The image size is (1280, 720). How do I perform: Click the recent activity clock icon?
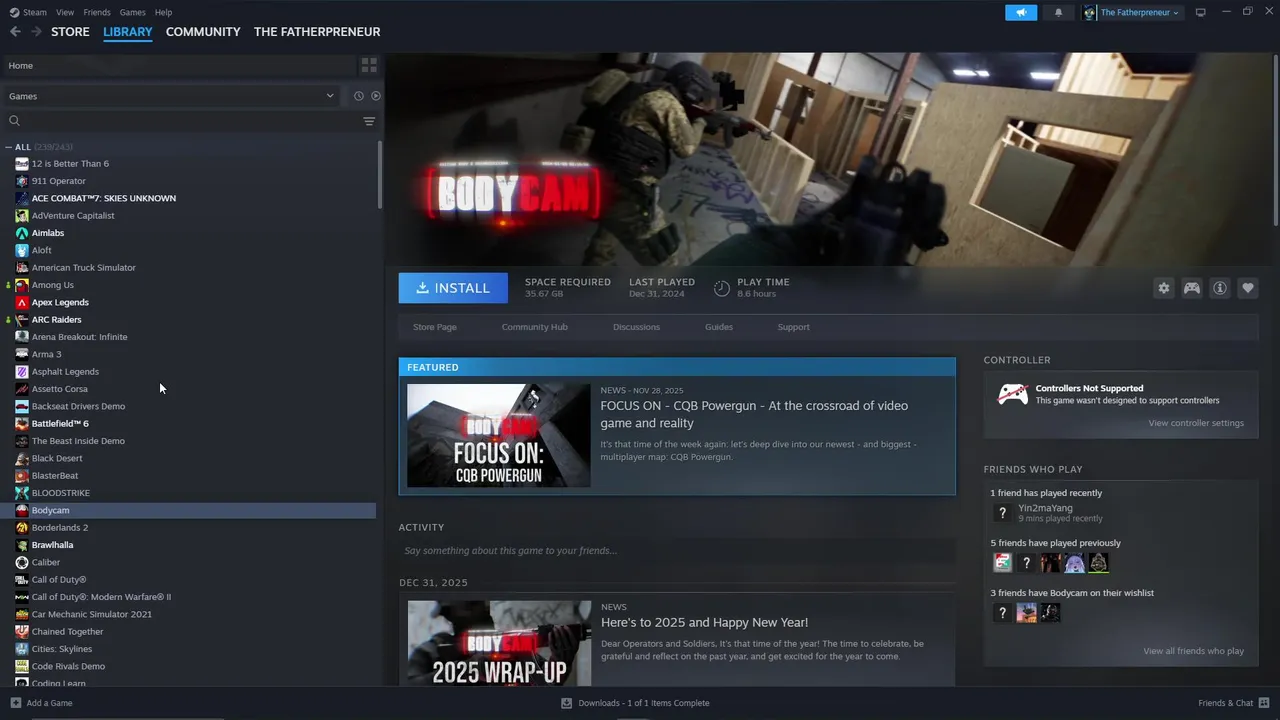pyautogui.click(x=358, y=96)
